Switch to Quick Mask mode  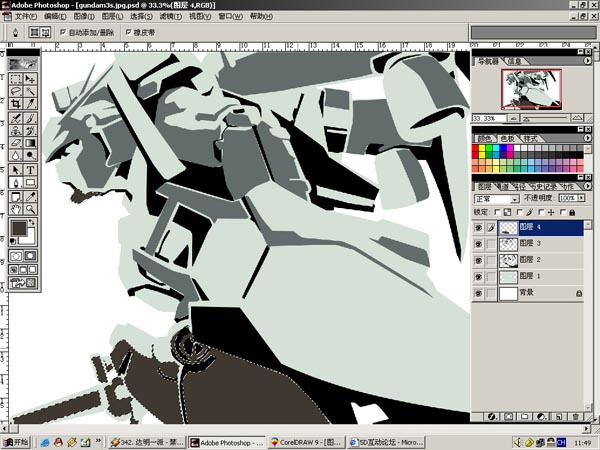pos(30,256)
